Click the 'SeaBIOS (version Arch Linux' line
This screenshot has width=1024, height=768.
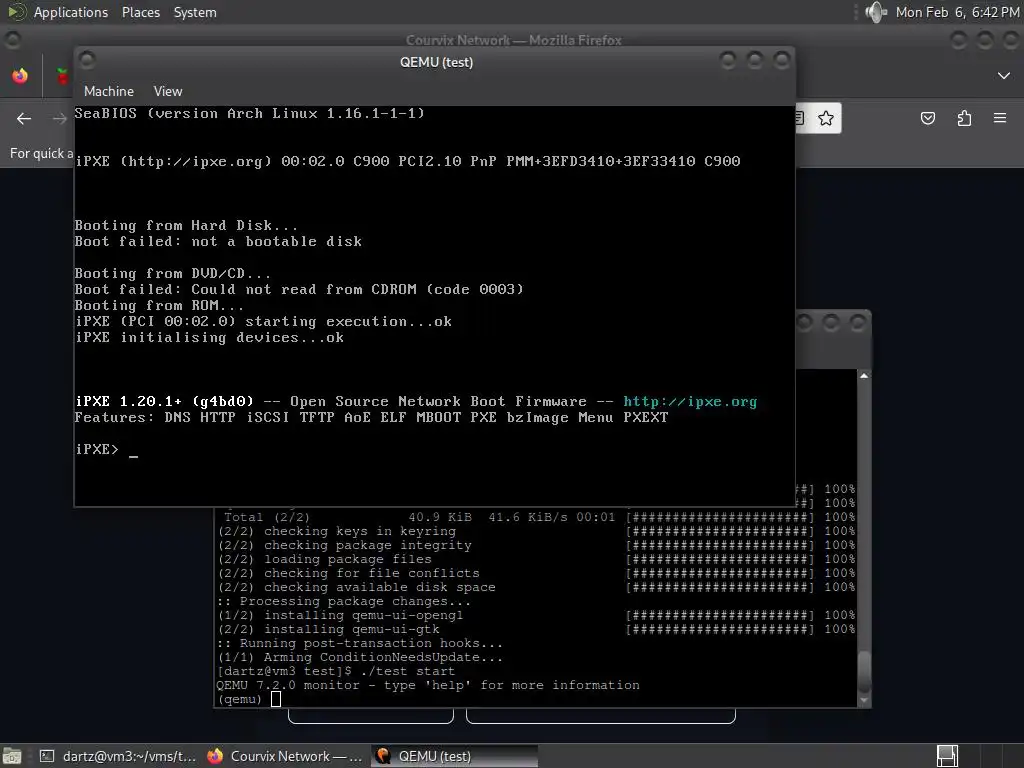(249, 114)
